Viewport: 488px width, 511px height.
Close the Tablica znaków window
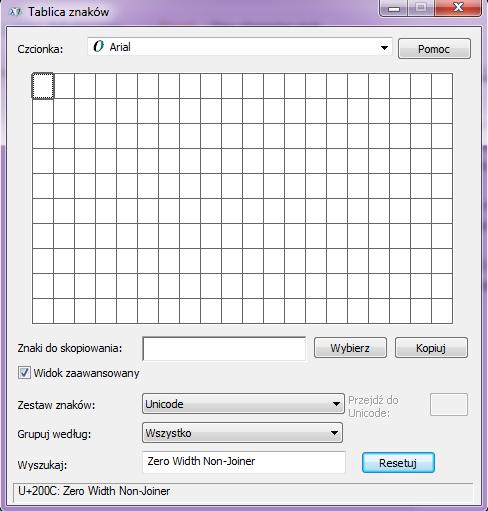pyautogui.click(x=458, y=7)
